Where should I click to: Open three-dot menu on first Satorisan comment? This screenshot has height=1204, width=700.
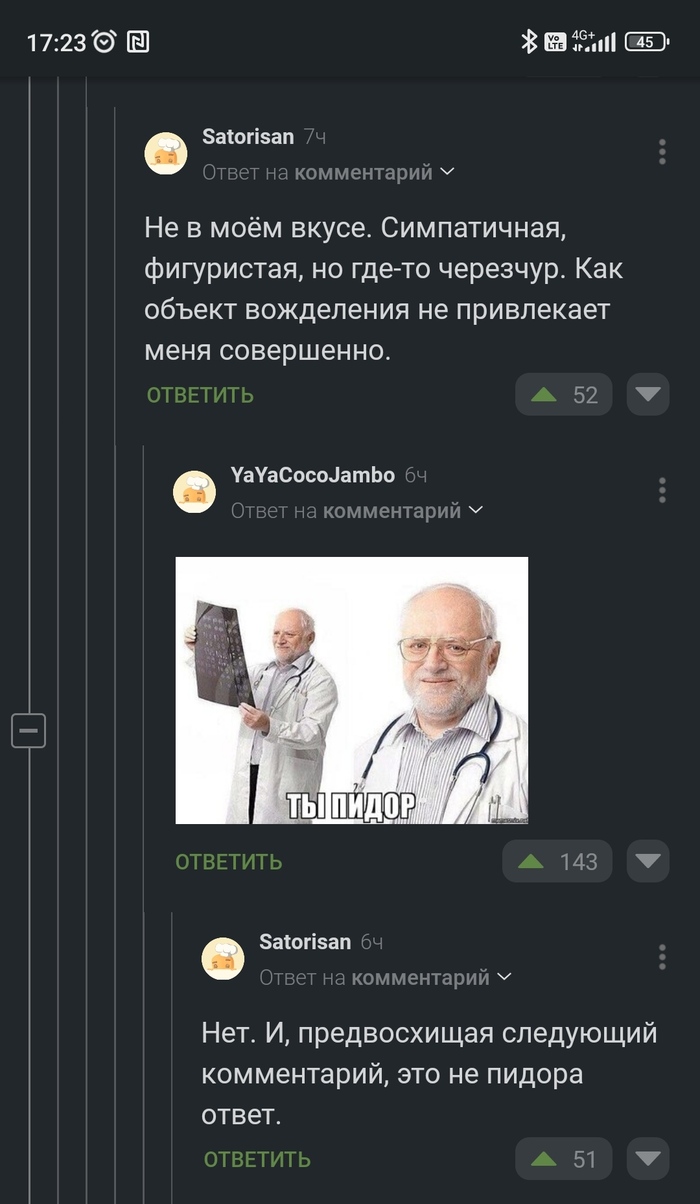pyautogui.click(x=662, y=152)
